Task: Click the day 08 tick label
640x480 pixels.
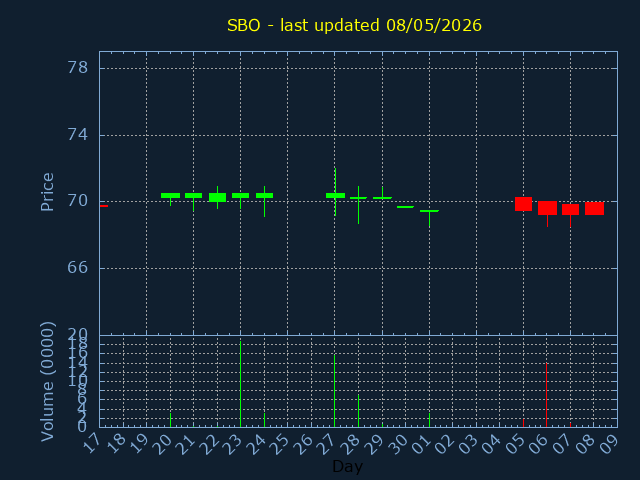Action: click(586, 443)
